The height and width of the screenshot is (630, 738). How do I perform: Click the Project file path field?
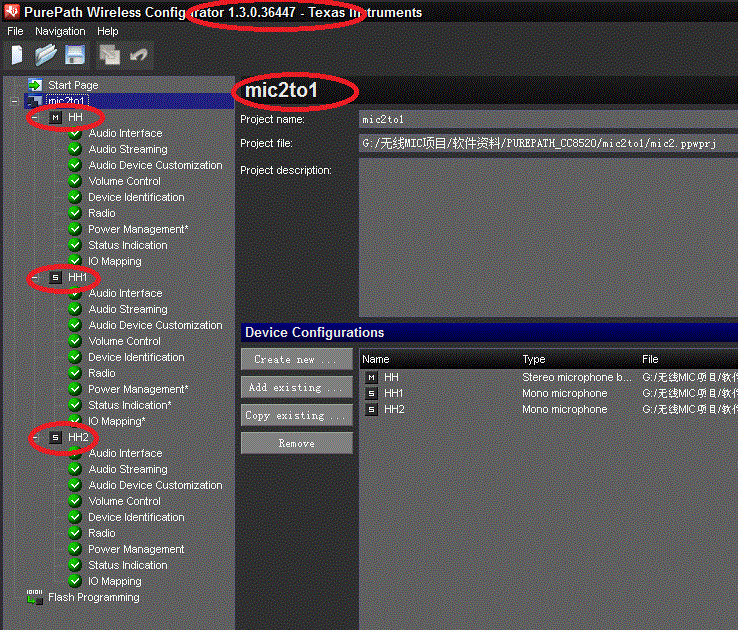tap(548, 143)
